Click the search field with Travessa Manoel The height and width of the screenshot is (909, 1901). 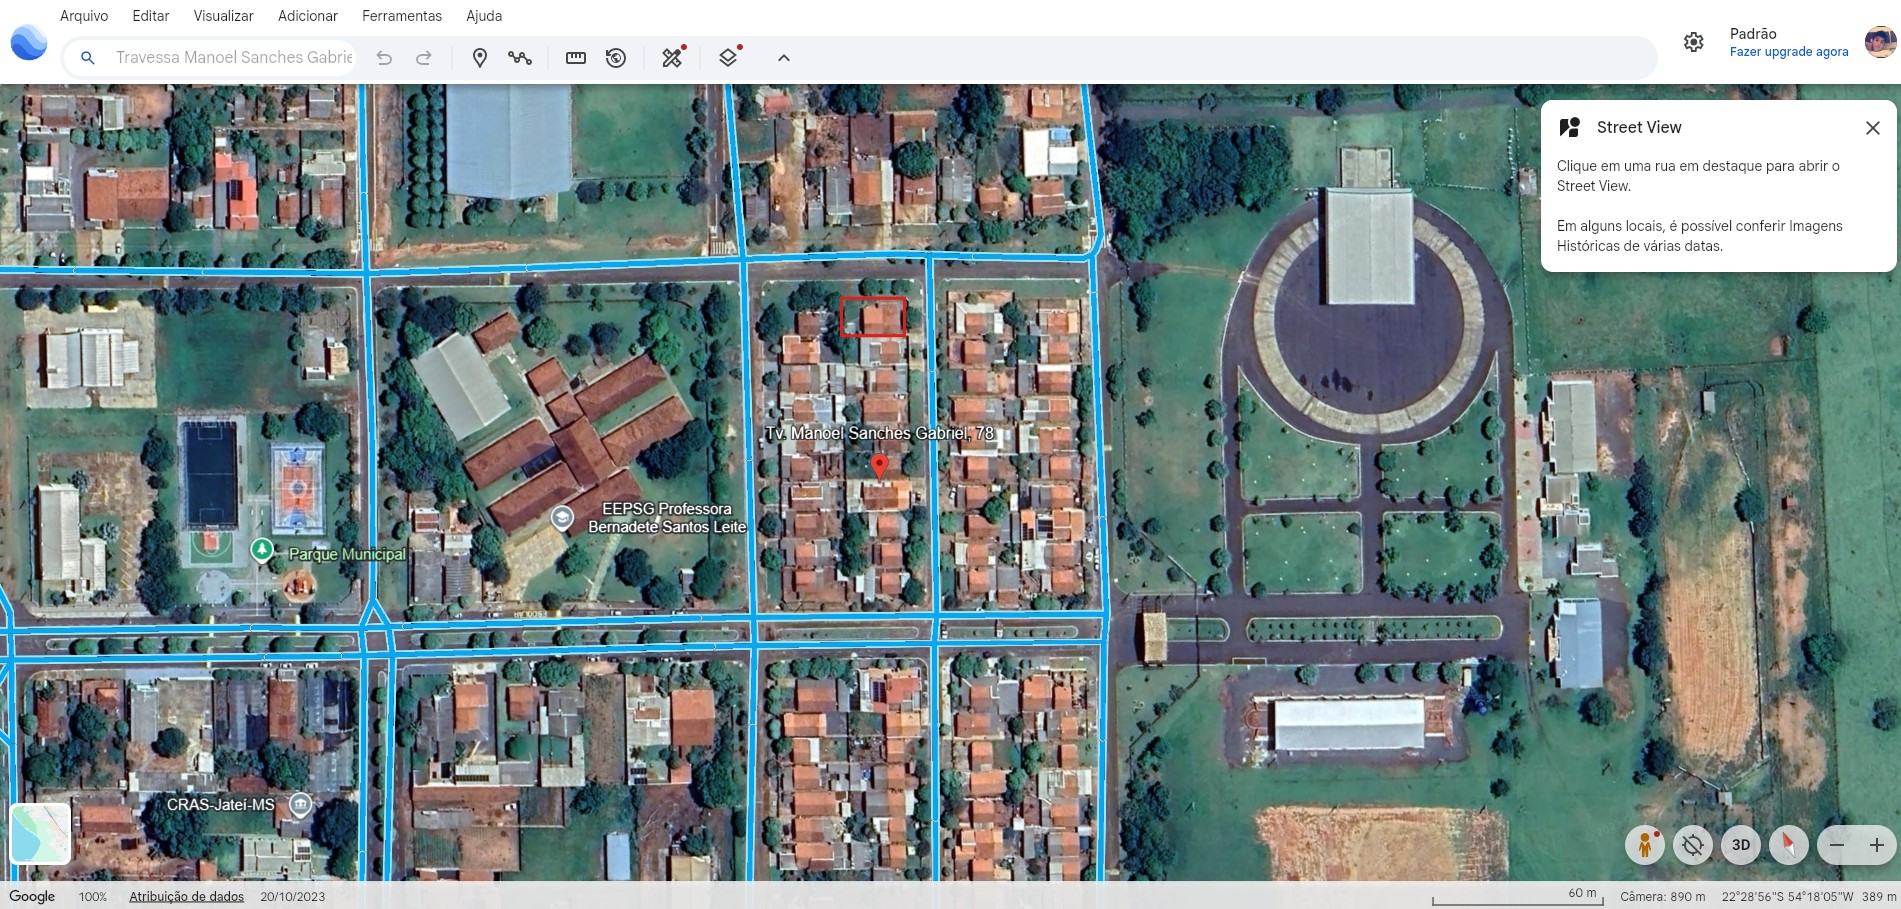[234, 58]
